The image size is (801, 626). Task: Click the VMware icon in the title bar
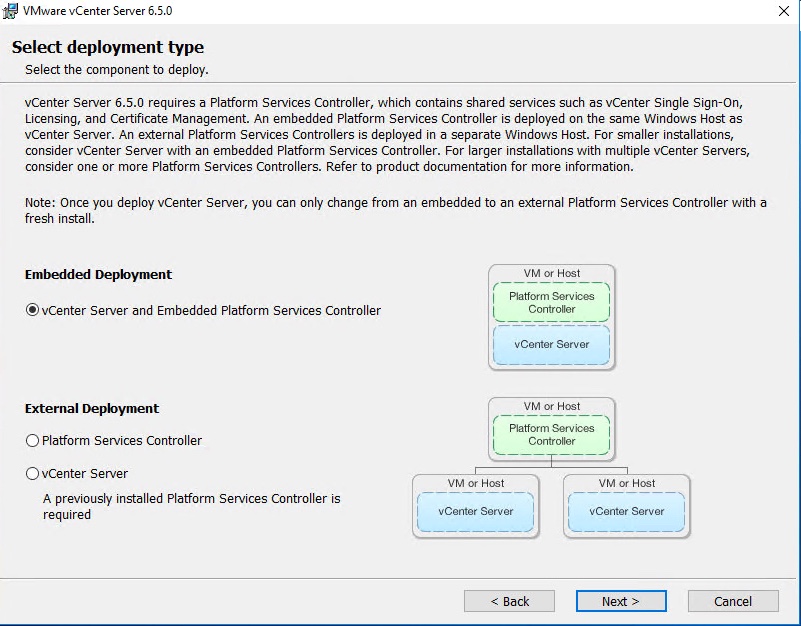point(12,11)
